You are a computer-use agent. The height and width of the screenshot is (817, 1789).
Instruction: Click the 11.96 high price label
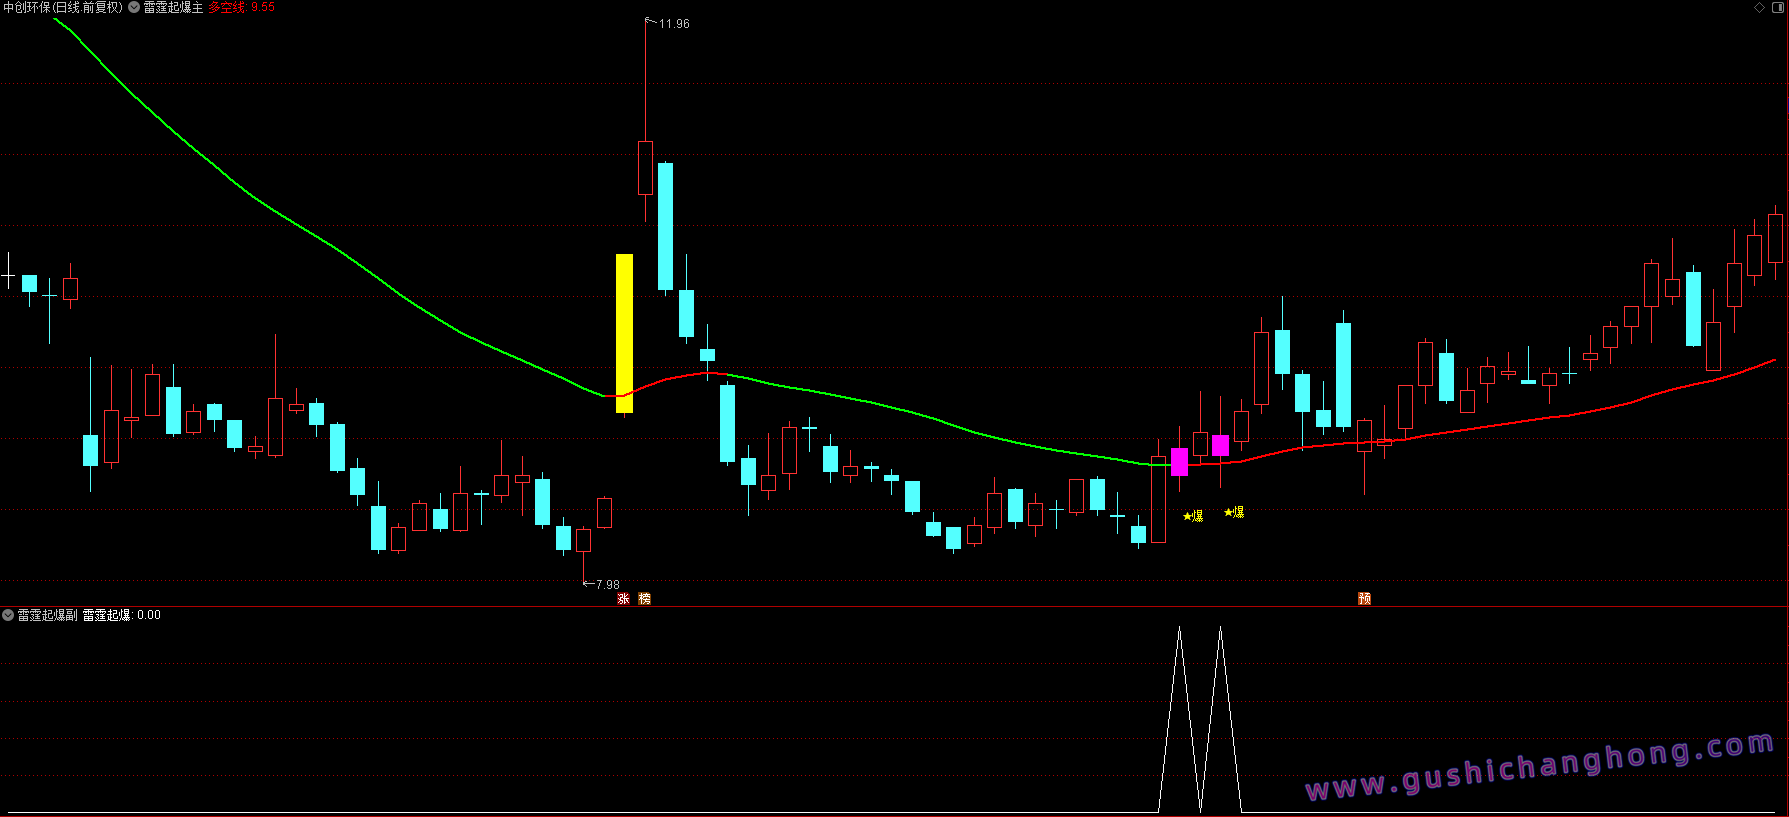(x=674, y=24)
